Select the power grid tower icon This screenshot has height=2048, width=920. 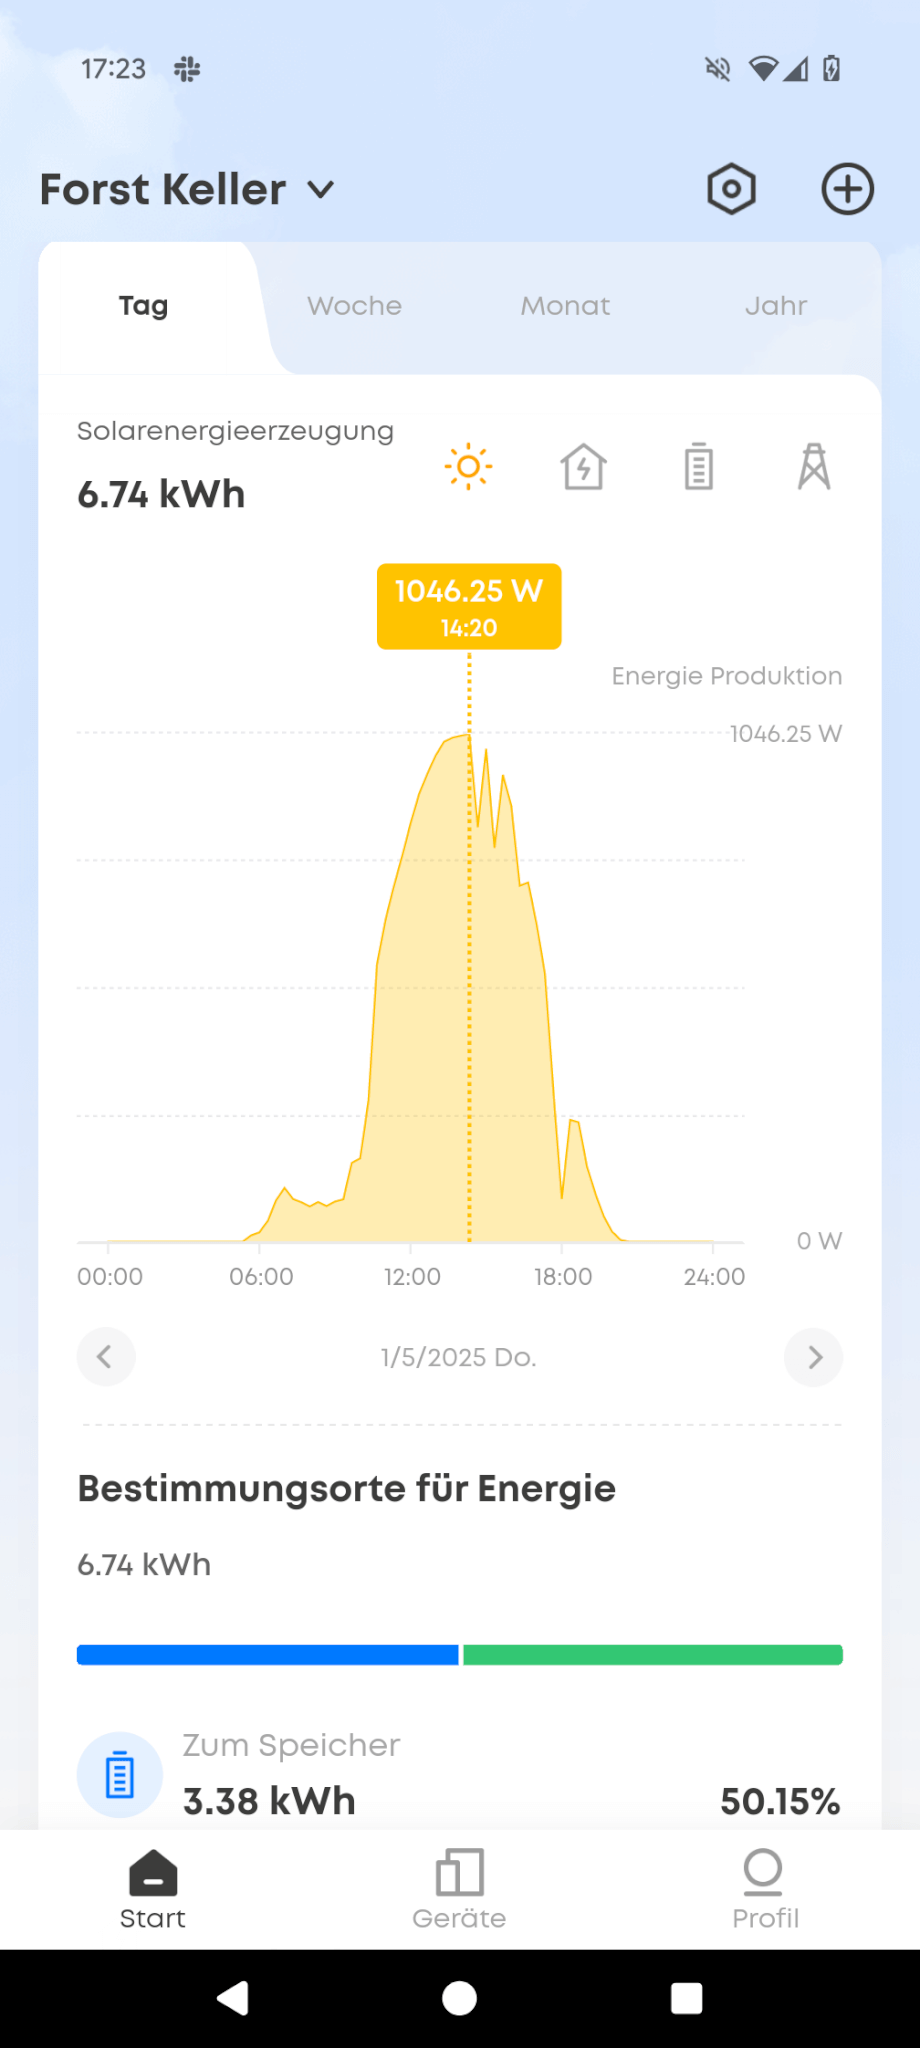click(814, 467)
